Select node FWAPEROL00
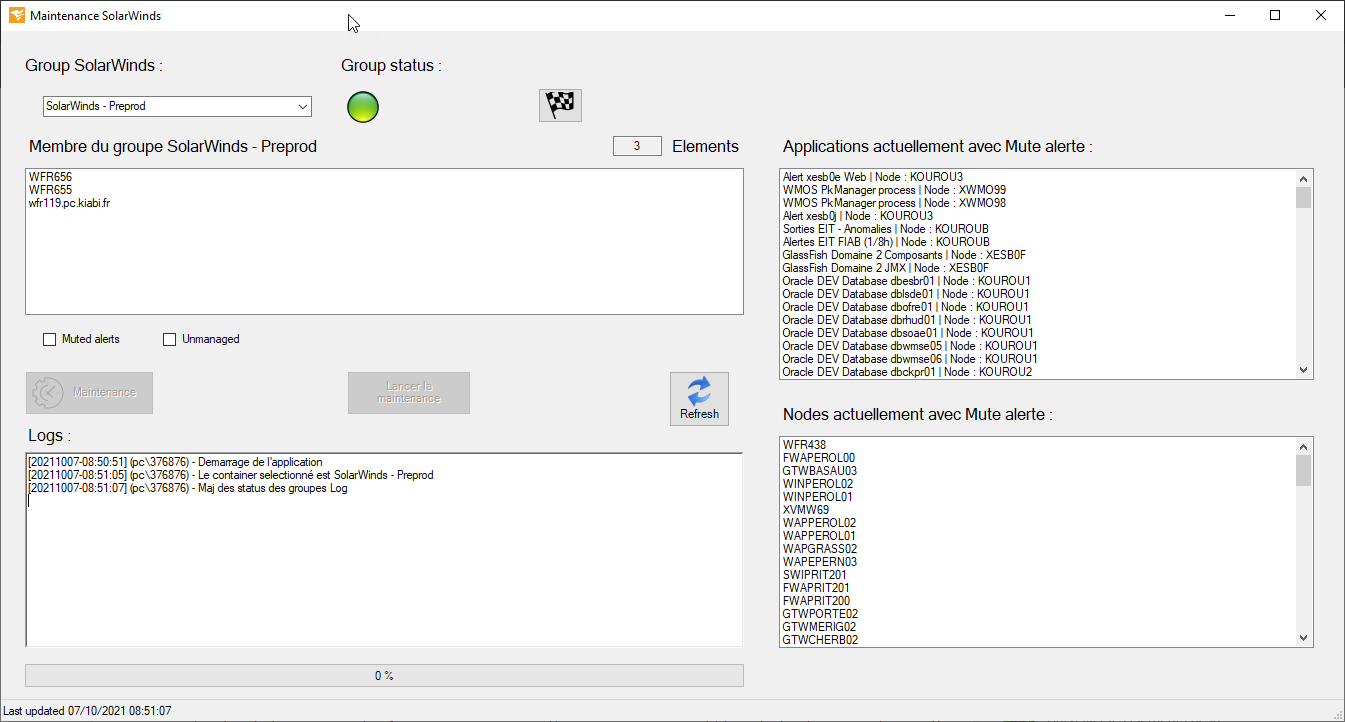 818,458
